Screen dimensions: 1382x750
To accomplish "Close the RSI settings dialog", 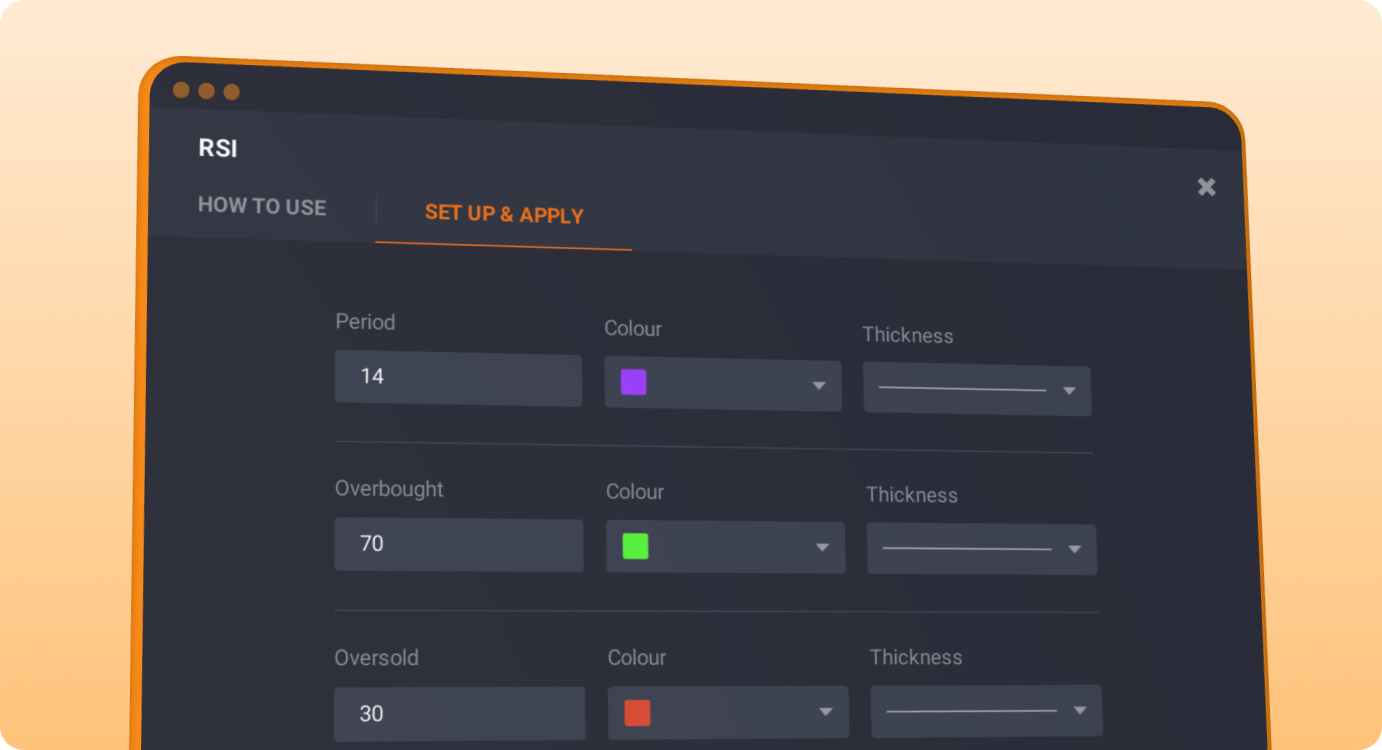I will [x=1206, y=187].
